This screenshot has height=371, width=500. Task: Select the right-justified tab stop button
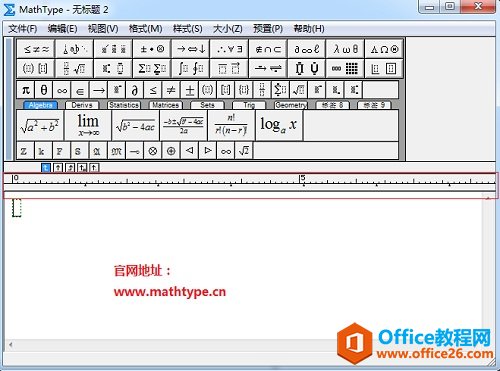[70, 167]
